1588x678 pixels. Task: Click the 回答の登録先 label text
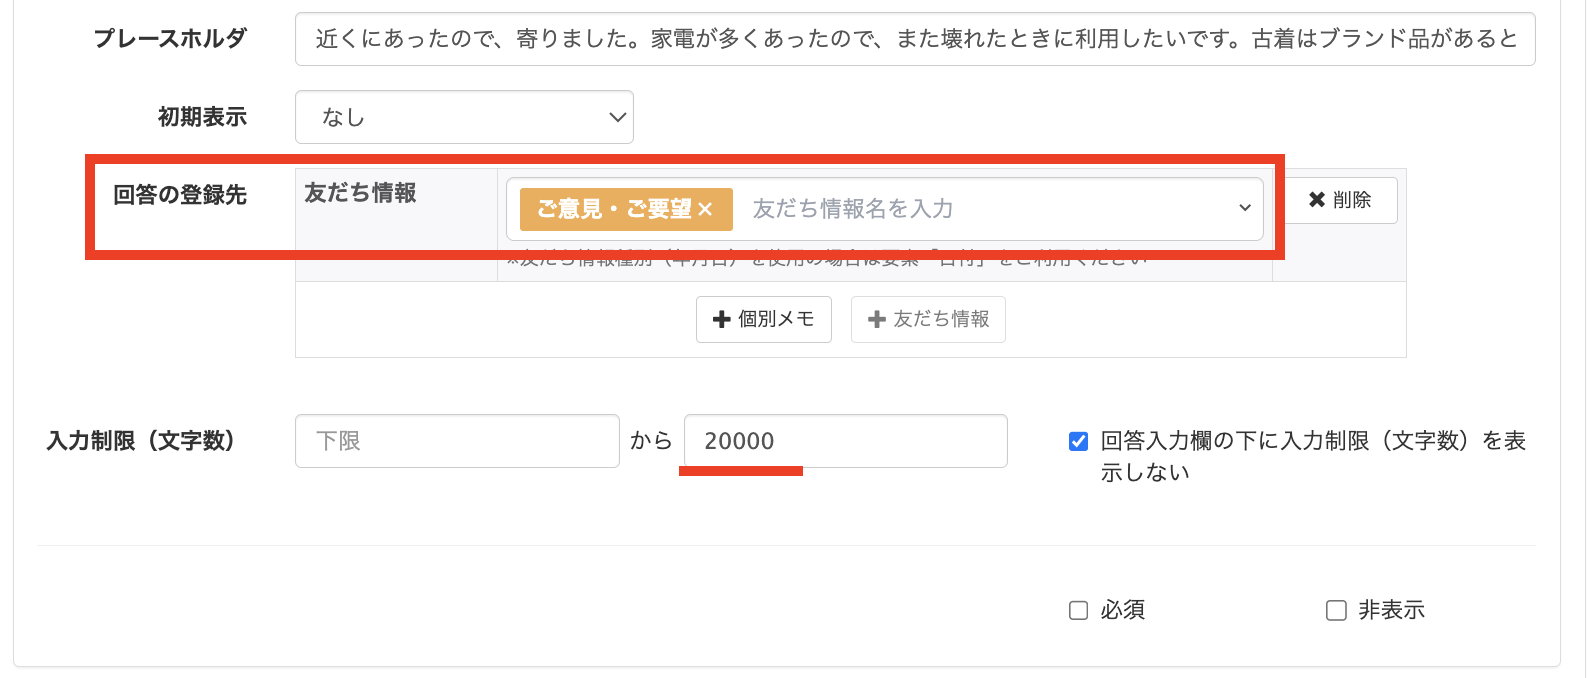click(x=180, y=195)
